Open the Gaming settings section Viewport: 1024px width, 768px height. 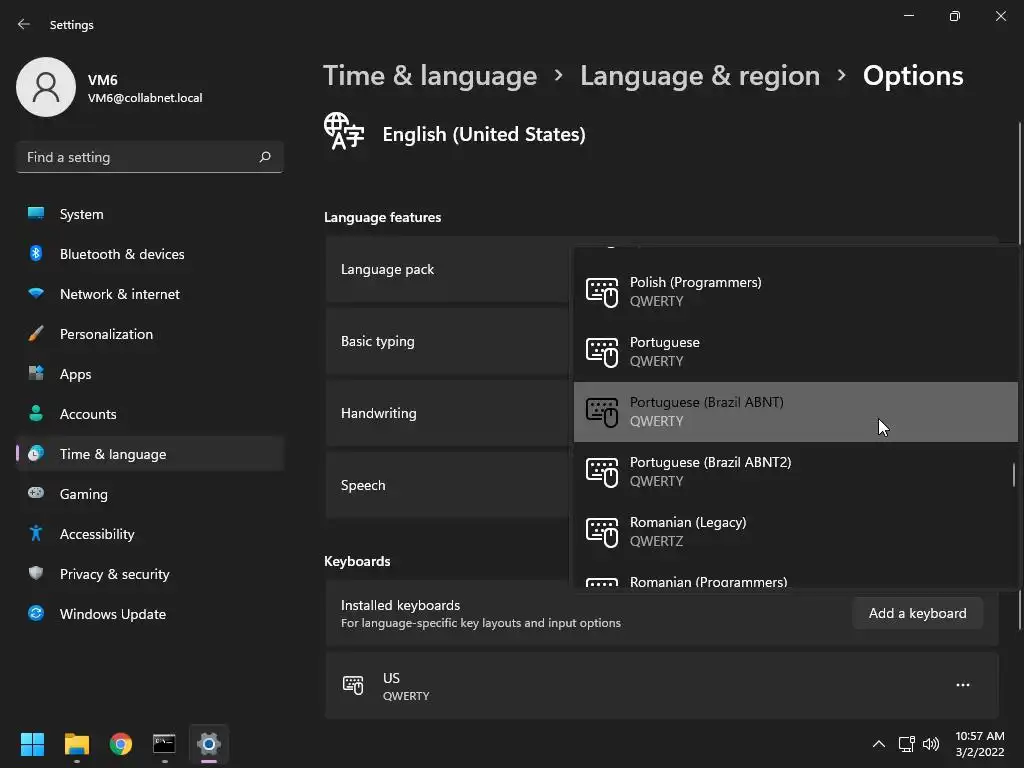click(x=84, y=494)
